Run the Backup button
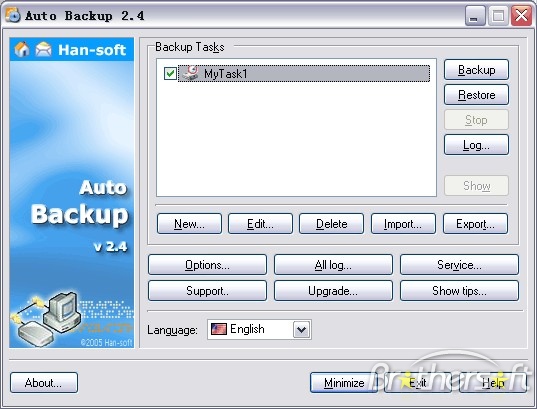Viewport: 537px width, 409px height. [x=476, y=70]
